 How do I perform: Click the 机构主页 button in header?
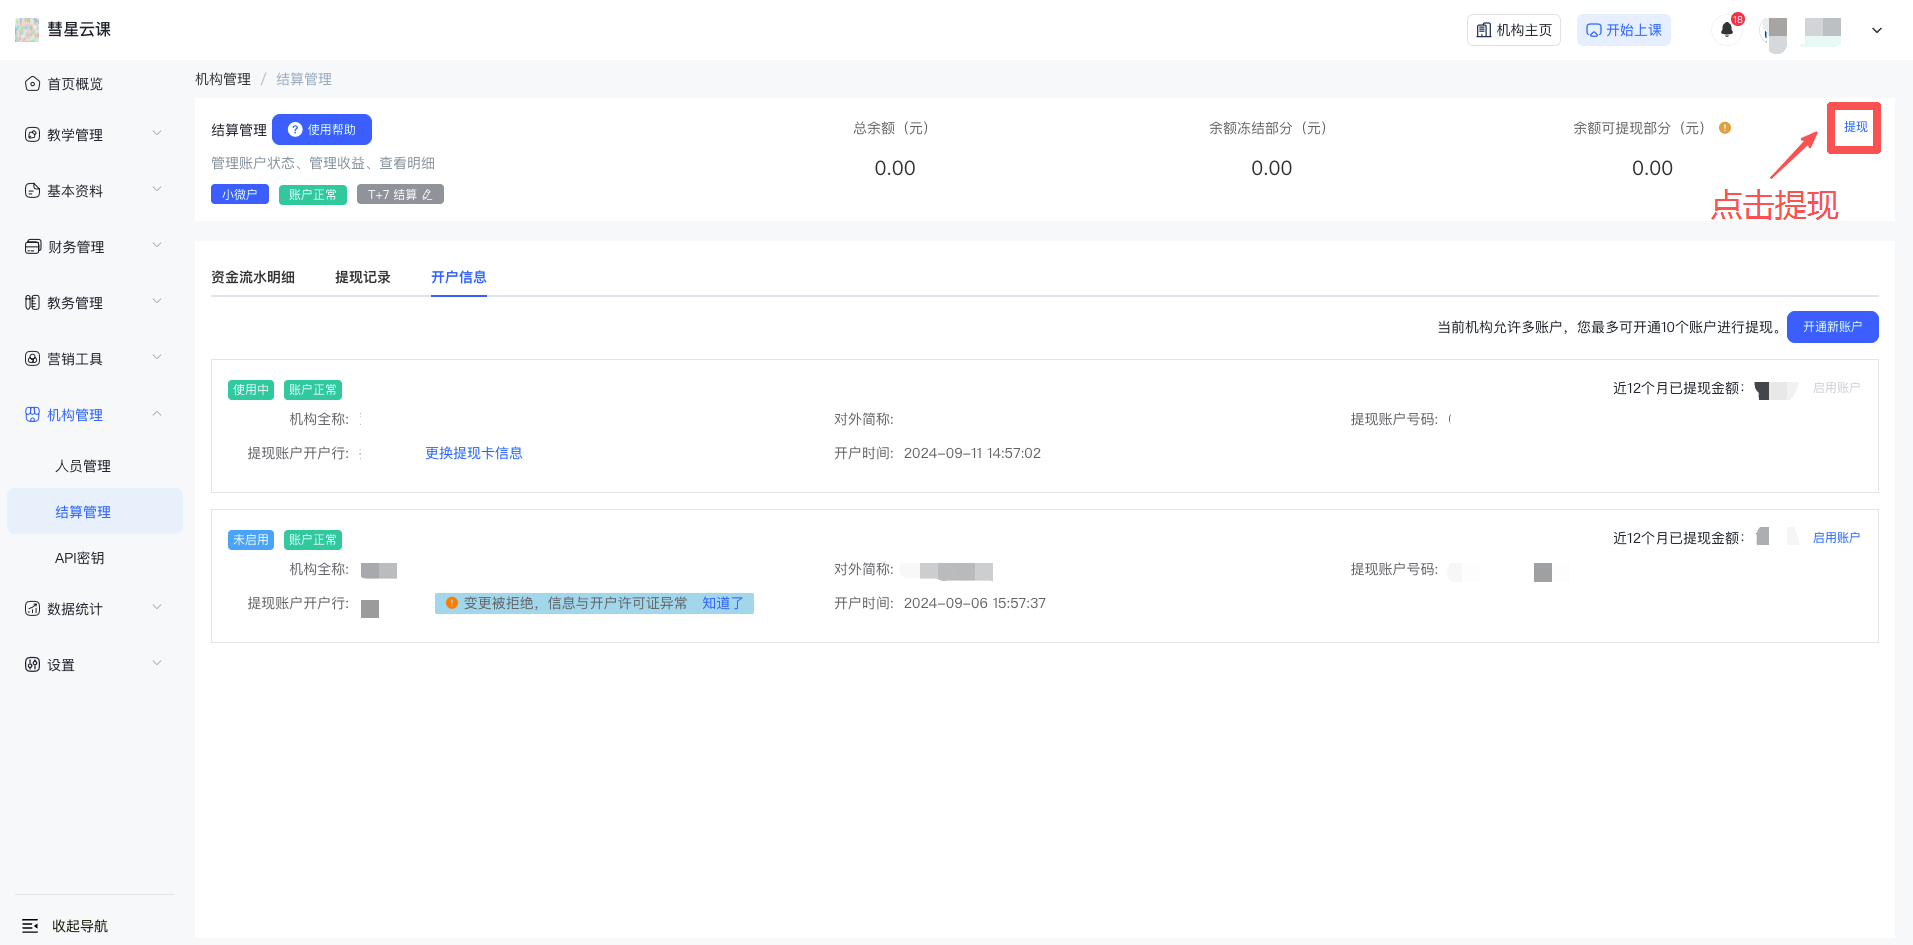[1513, 30]
